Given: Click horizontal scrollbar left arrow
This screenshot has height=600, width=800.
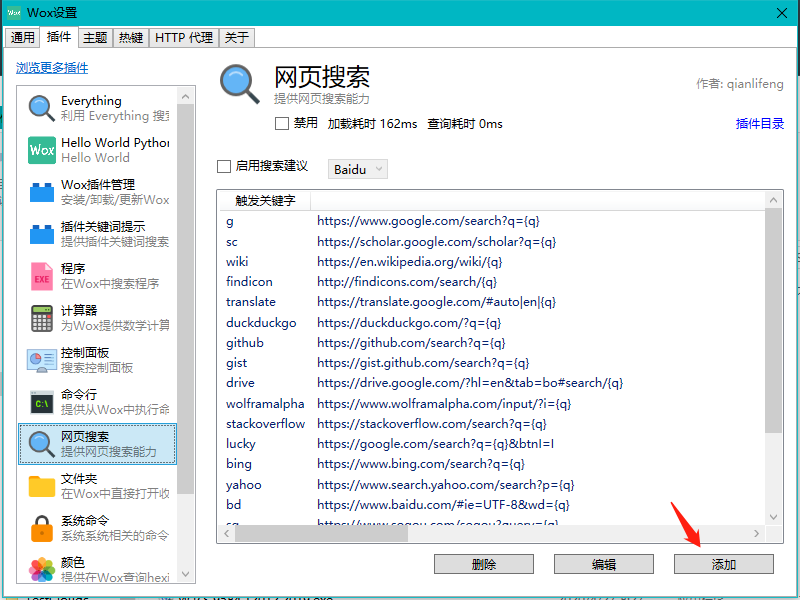Looking at the screenshot, I should tap(227, 534).
